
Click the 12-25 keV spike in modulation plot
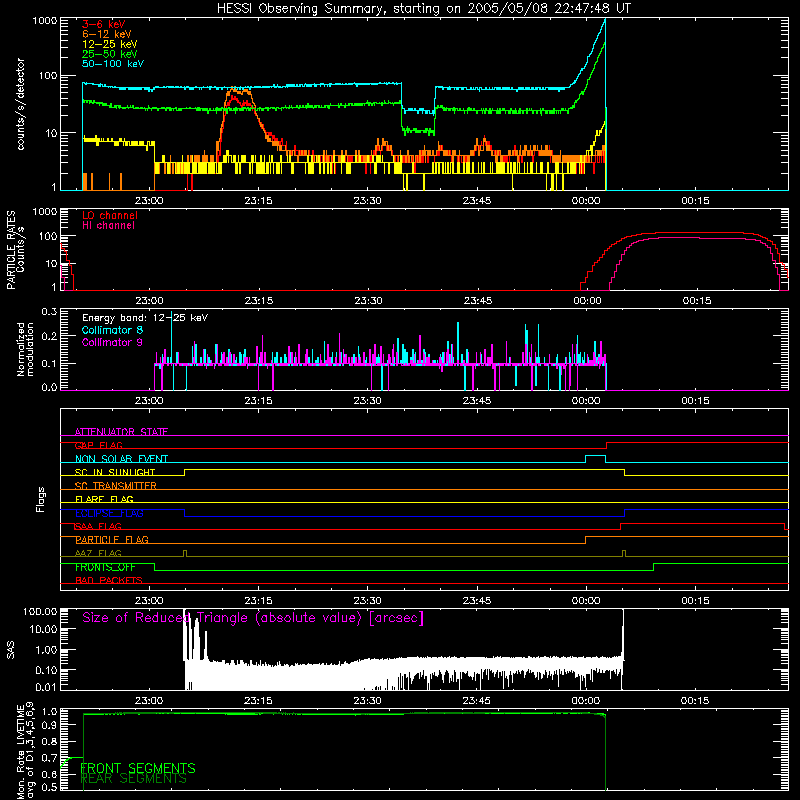click(171, 337)
